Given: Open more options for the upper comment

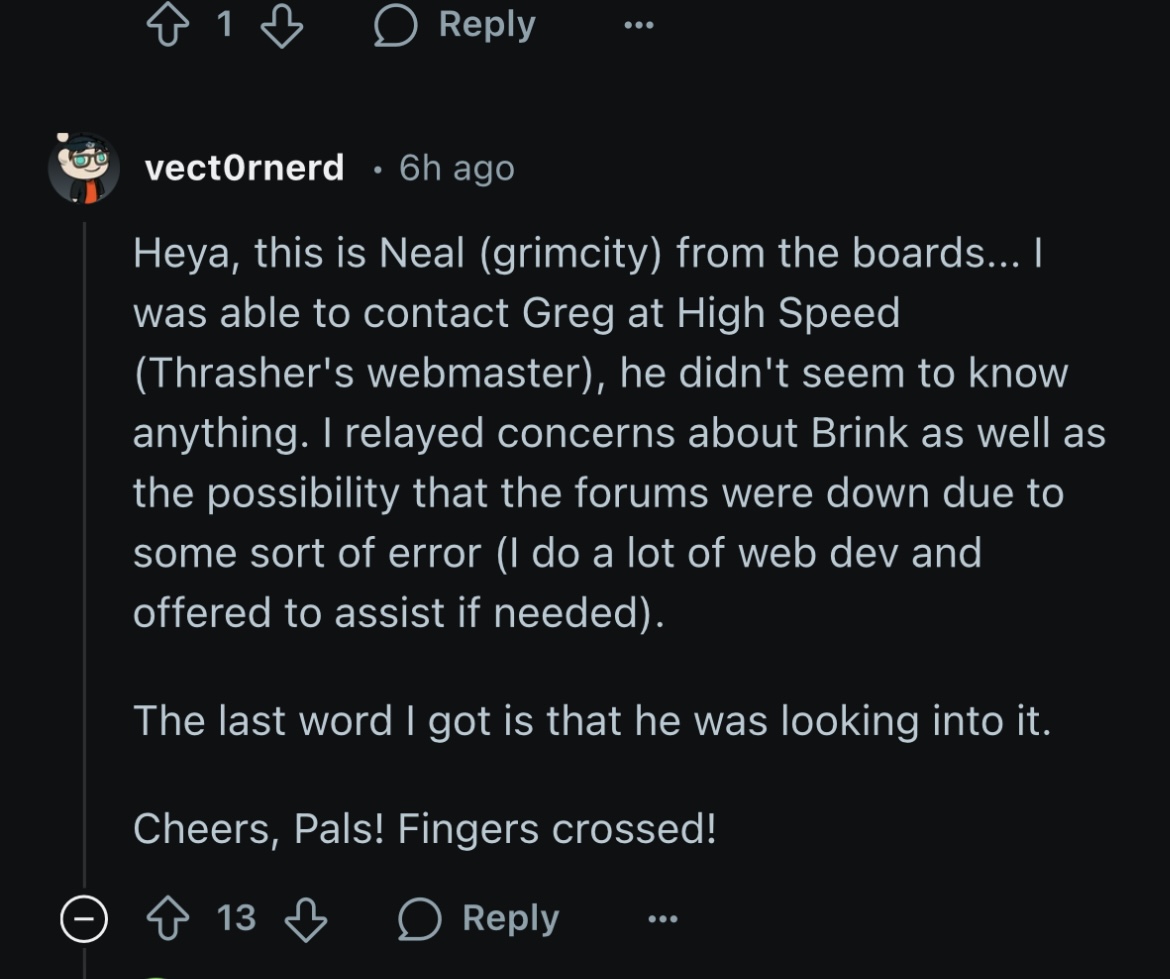Looking at the screenshot, I should click(x=639, y=25).
